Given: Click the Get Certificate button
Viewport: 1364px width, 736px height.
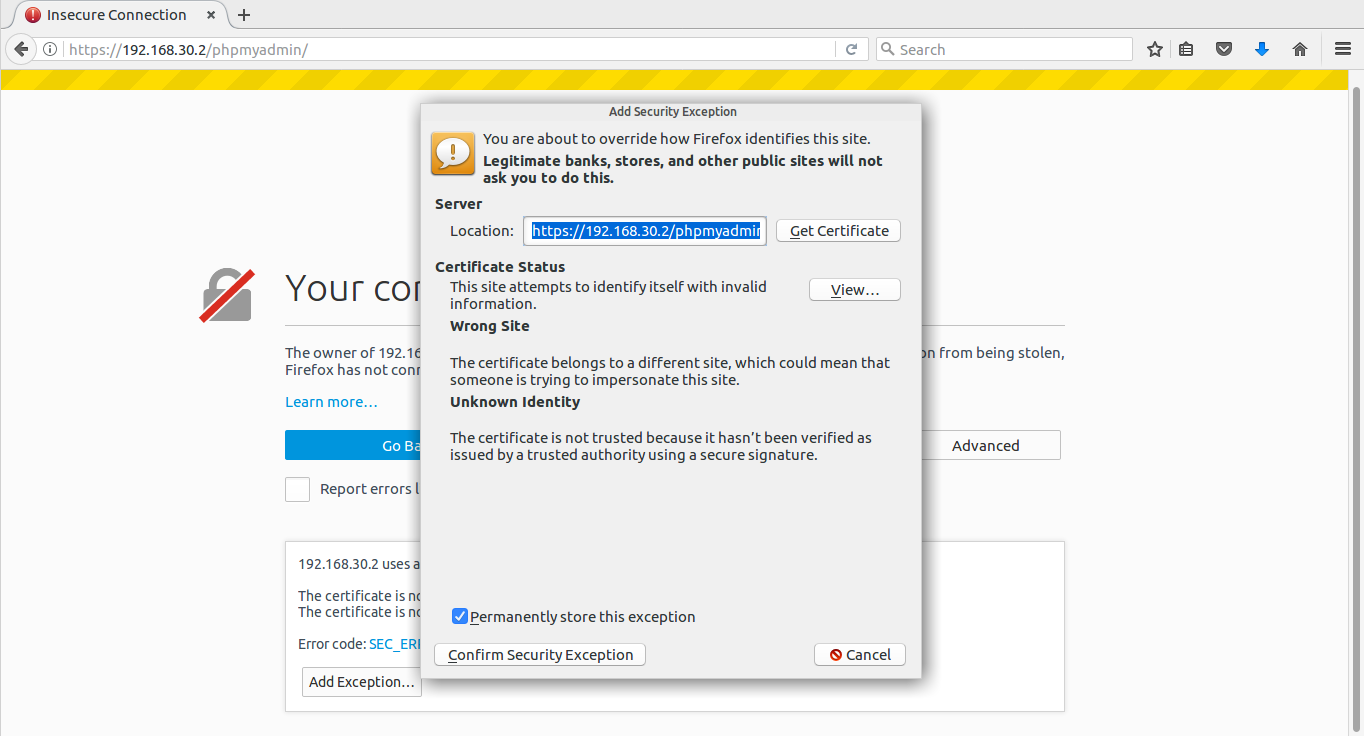Looking at the screenshot, I should click(839, 231).
